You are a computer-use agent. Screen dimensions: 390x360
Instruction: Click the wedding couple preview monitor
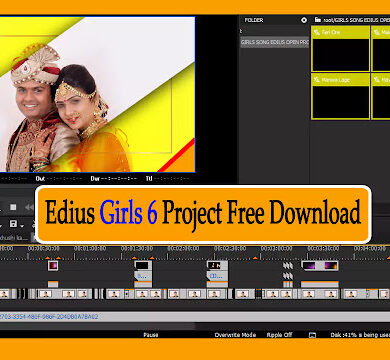pos(97,94)
